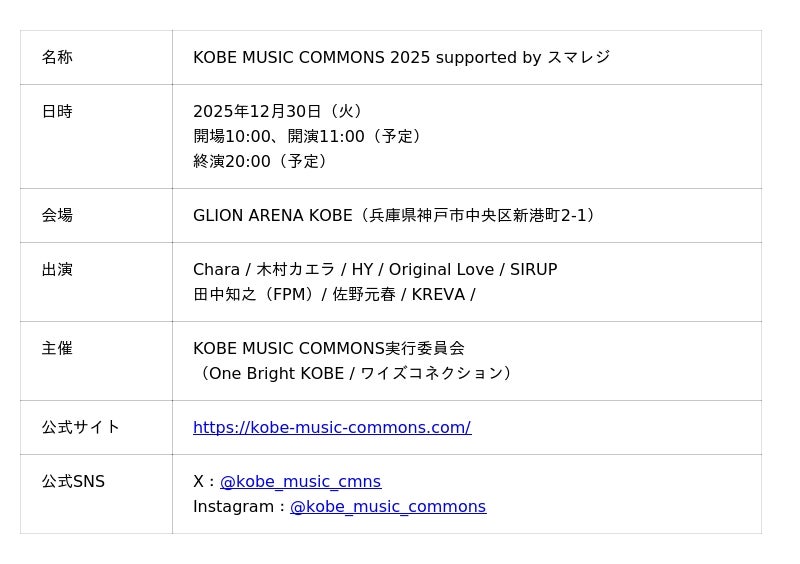Click the date 2025年12月30日(火) text

click(279, 112)
